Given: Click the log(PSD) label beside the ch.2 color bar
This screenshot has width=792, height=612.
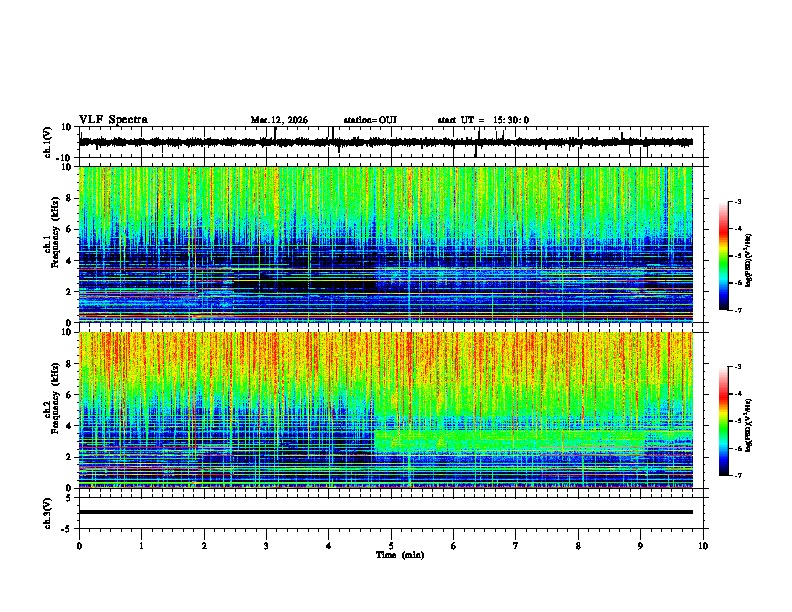Looking at the screenshot, I should (749, 425).
